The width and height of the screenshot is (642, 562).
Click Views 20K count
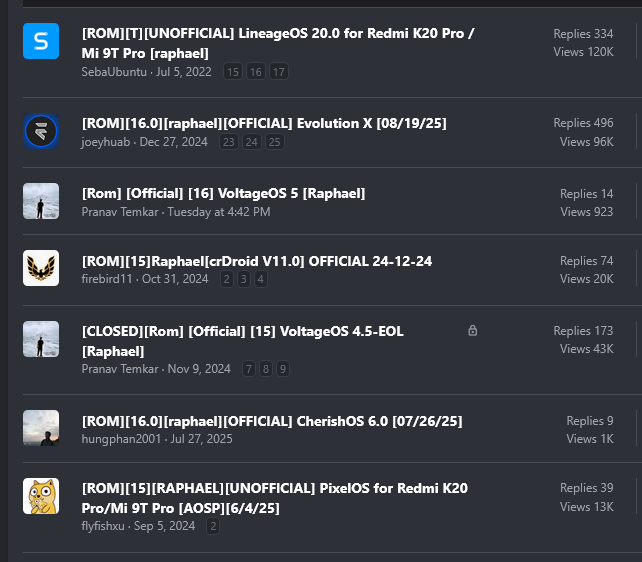coord(586,279)
